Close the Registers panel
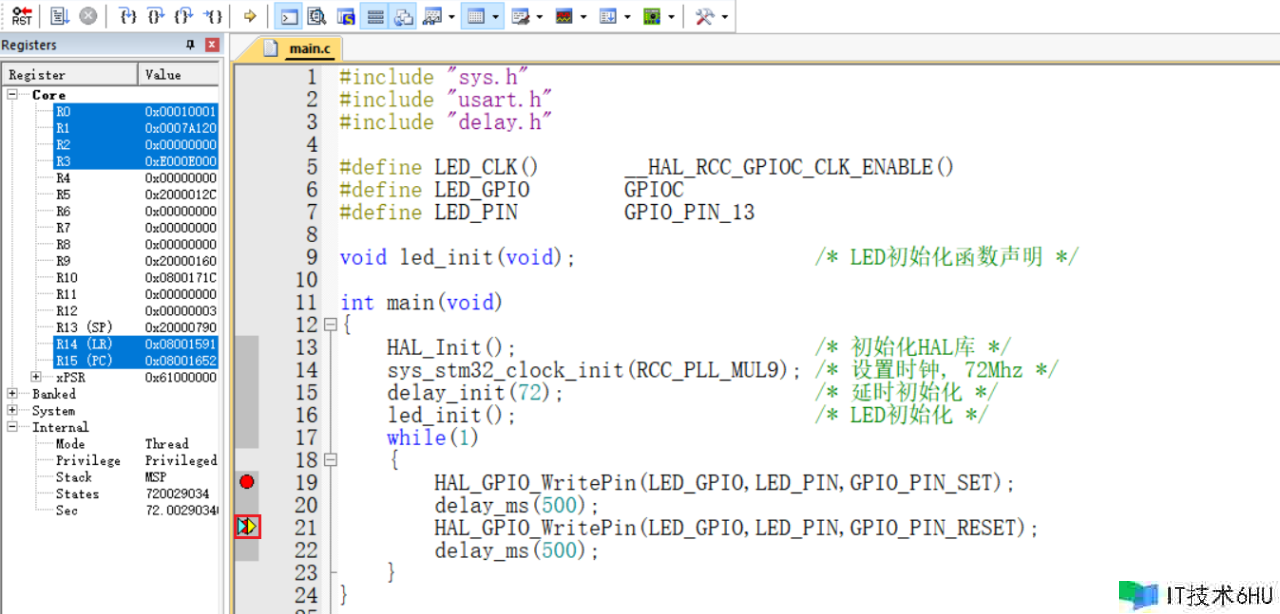 click(x=212, y=45)
